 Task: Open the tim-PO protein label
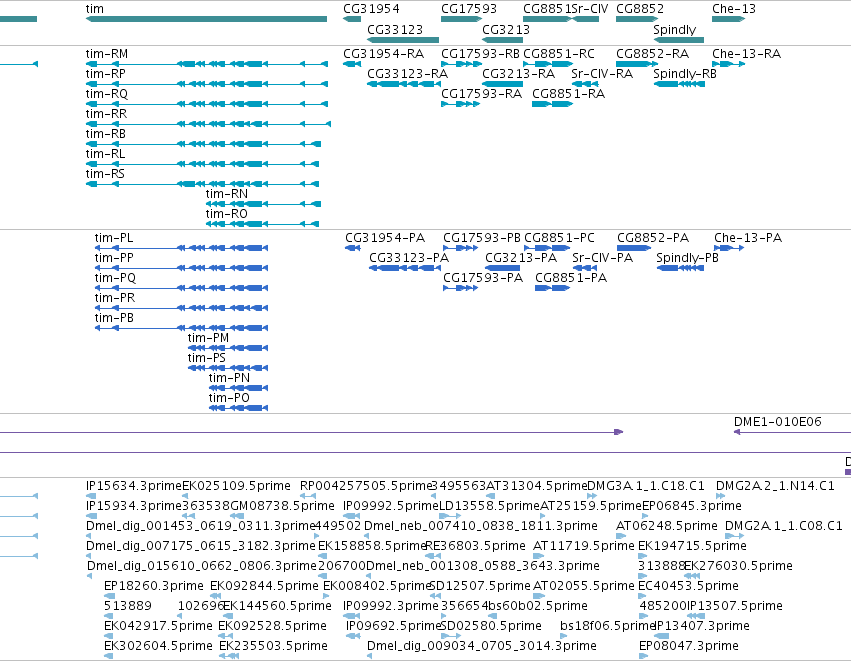point(230,399)
